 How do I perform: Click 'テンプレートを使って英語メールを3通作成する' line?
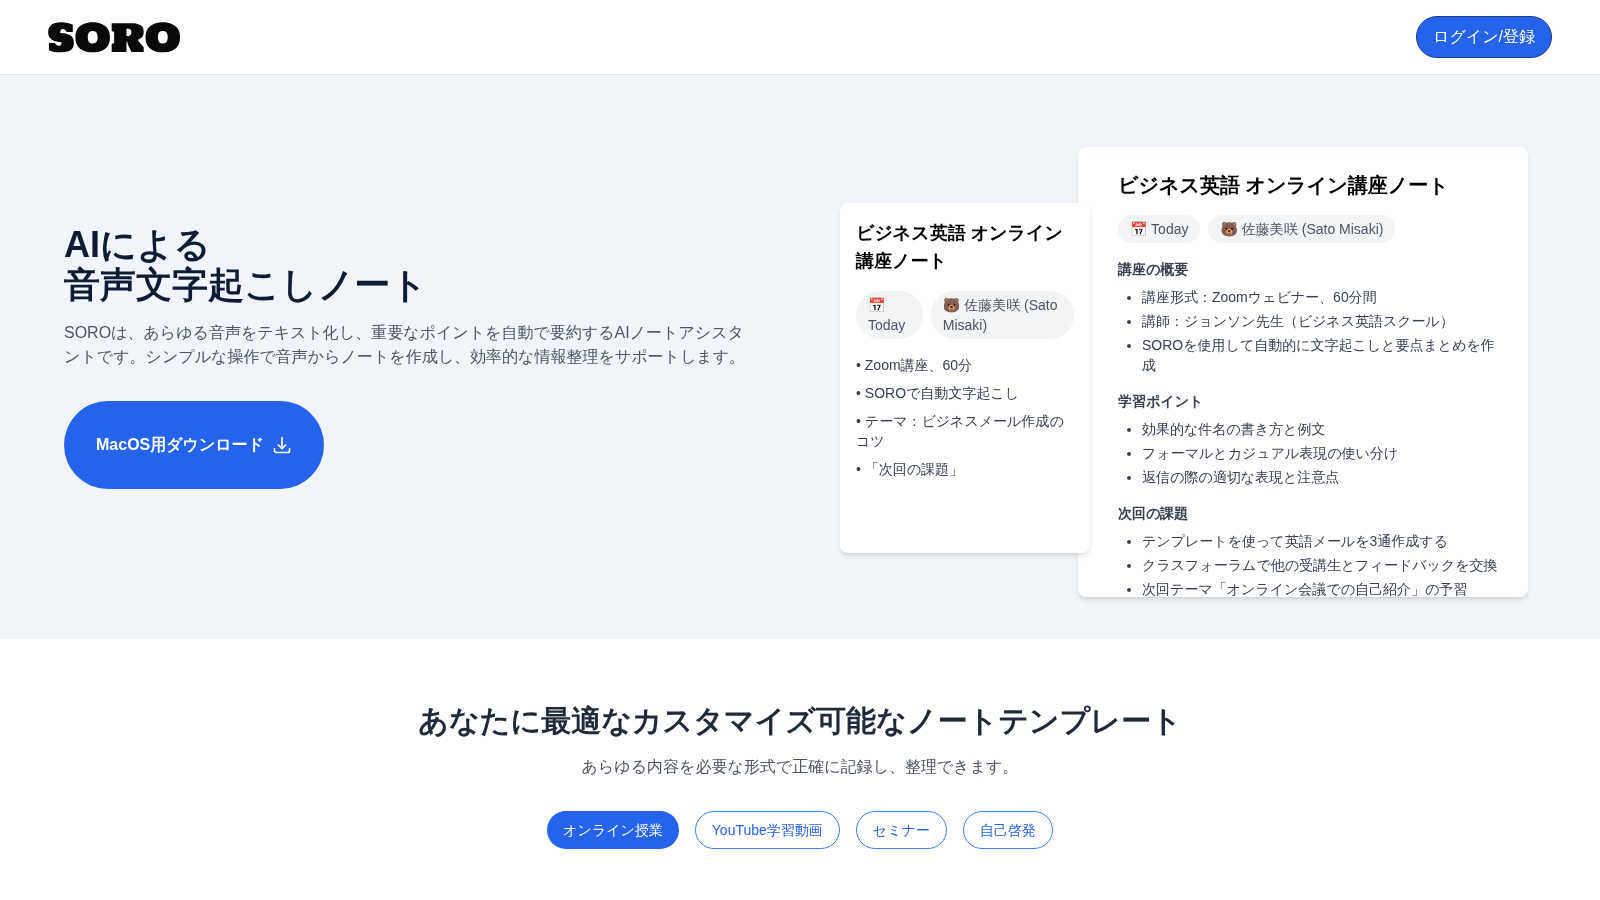coord(1295,541)
